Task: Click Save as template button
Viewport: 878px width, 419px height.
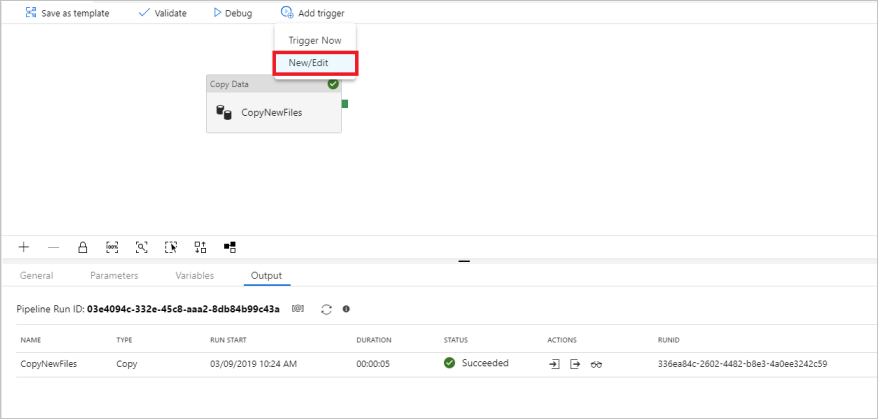Action: pyautogui.click(x=67, y=13)
